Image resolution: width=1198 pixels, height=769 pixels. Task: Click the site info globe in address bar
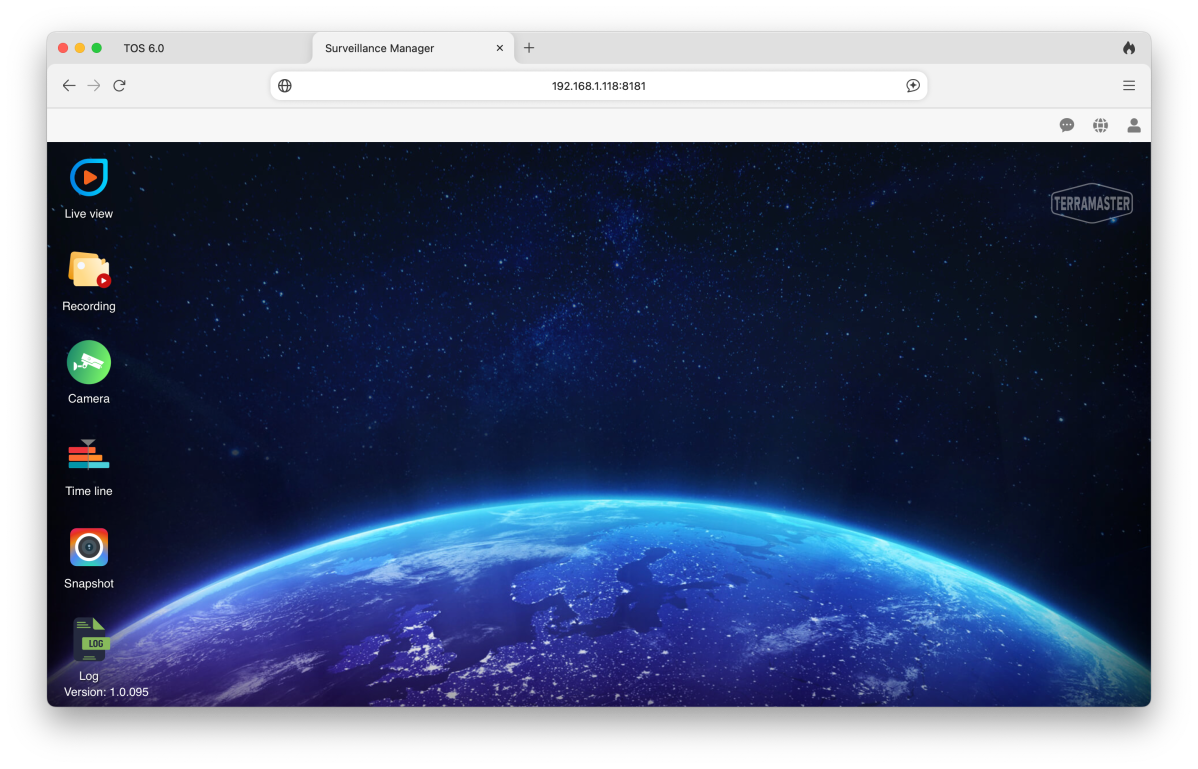(x=285, y=86)
